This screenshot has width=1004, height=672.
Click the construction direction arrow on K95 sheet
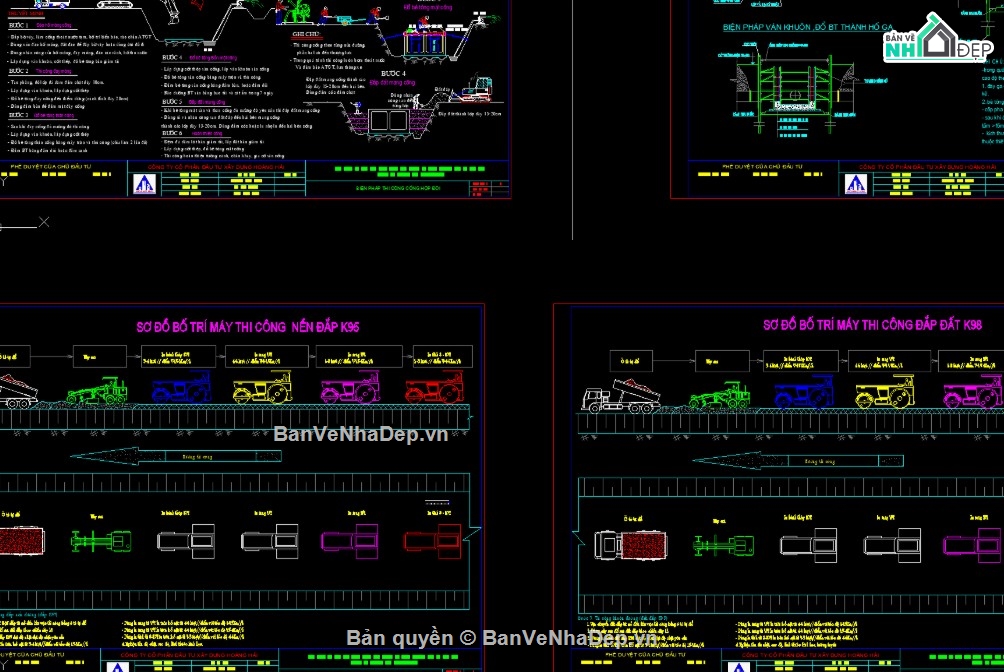175,456
